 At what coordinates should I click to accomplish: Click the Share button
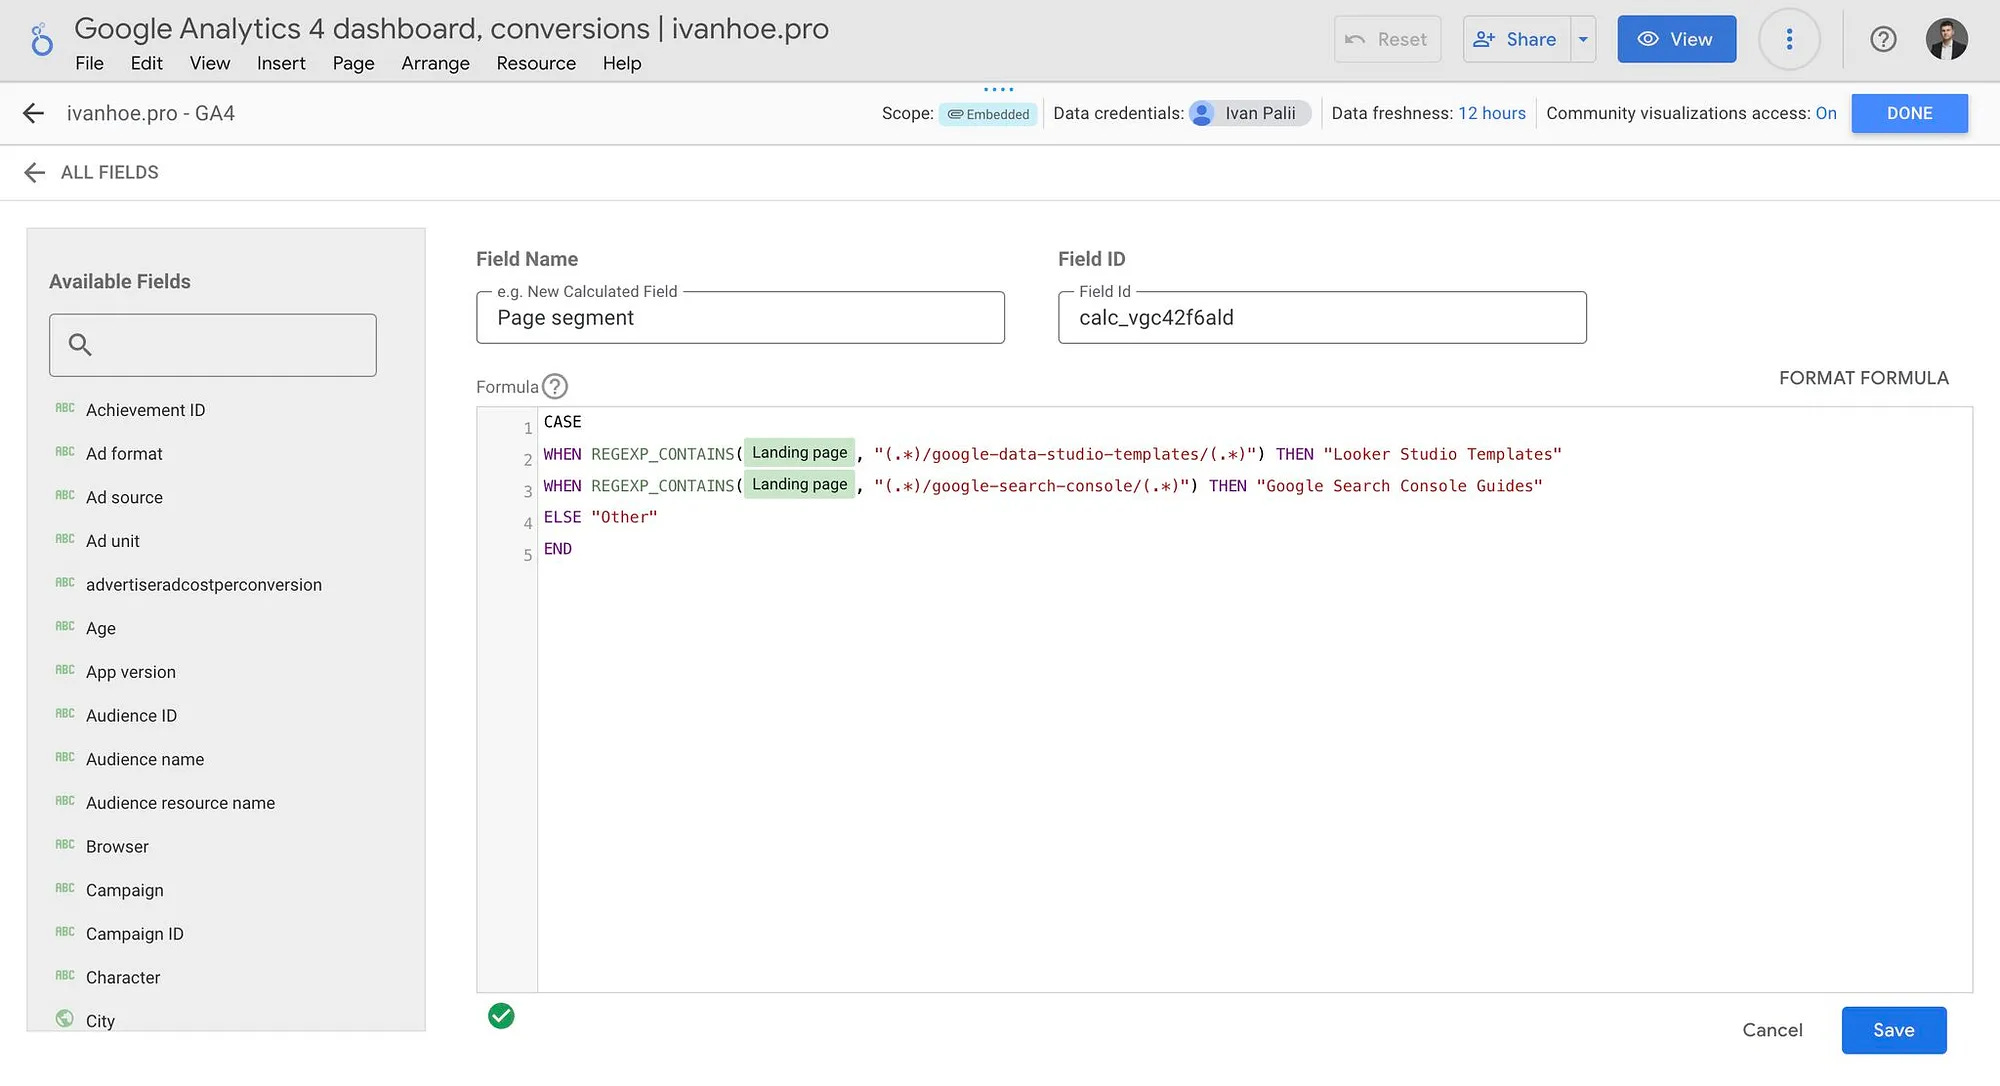tap(1516, 39)
